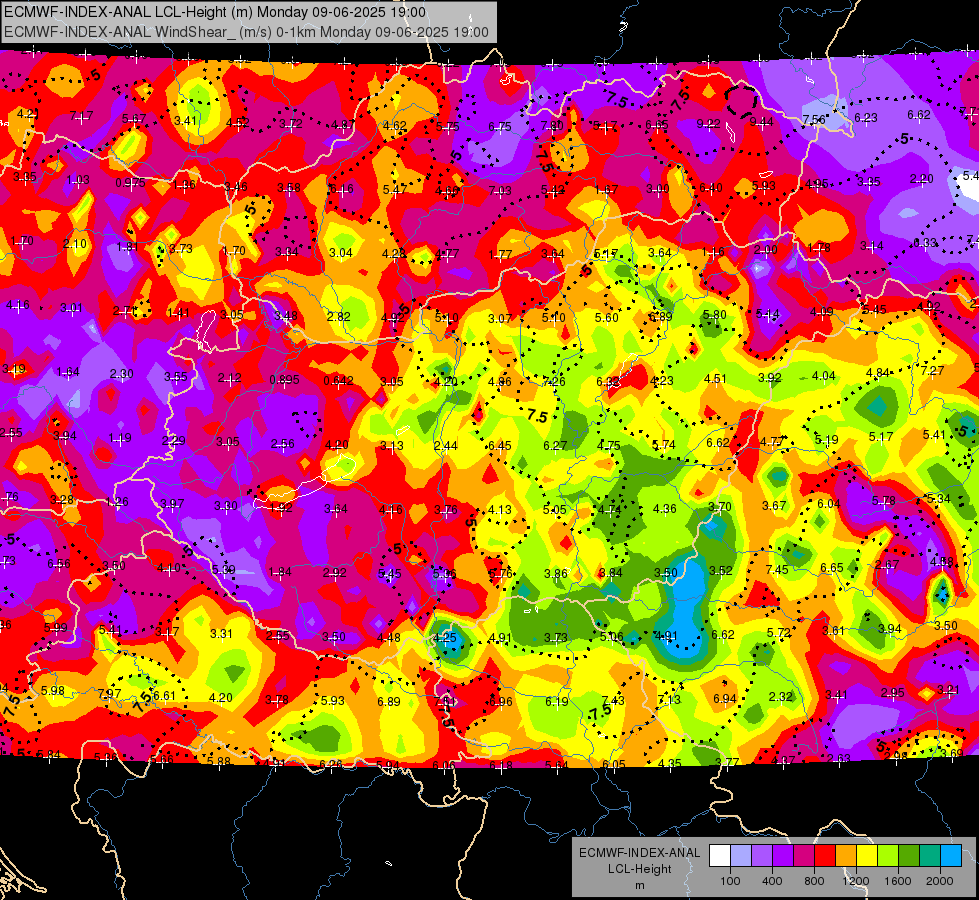Image resolution: width=979 pixels, height=900 pixels.
Task: Click the wind shear value 6.23
Action: point(866,117)
